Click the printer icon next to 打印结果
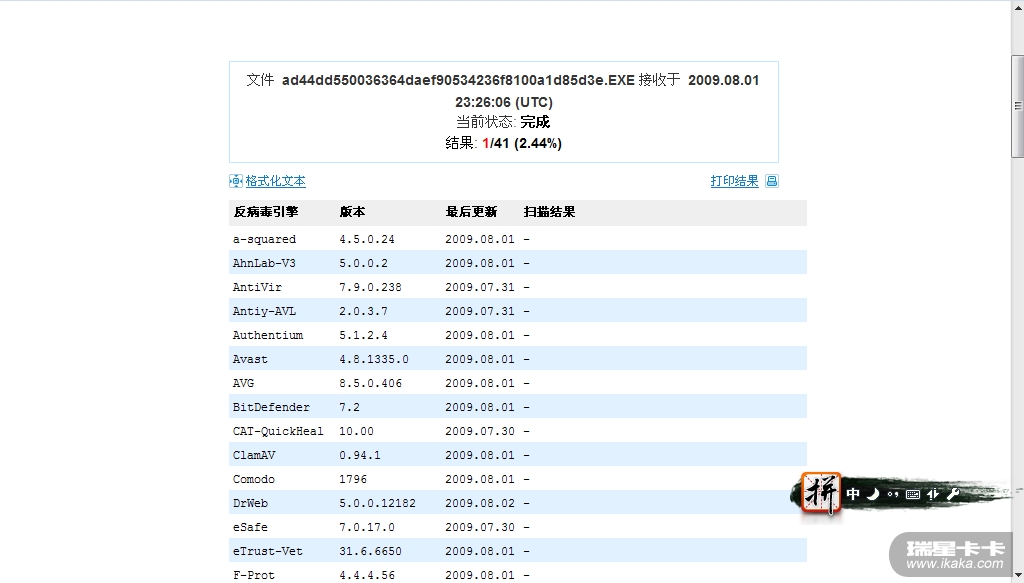 (772, 181)
